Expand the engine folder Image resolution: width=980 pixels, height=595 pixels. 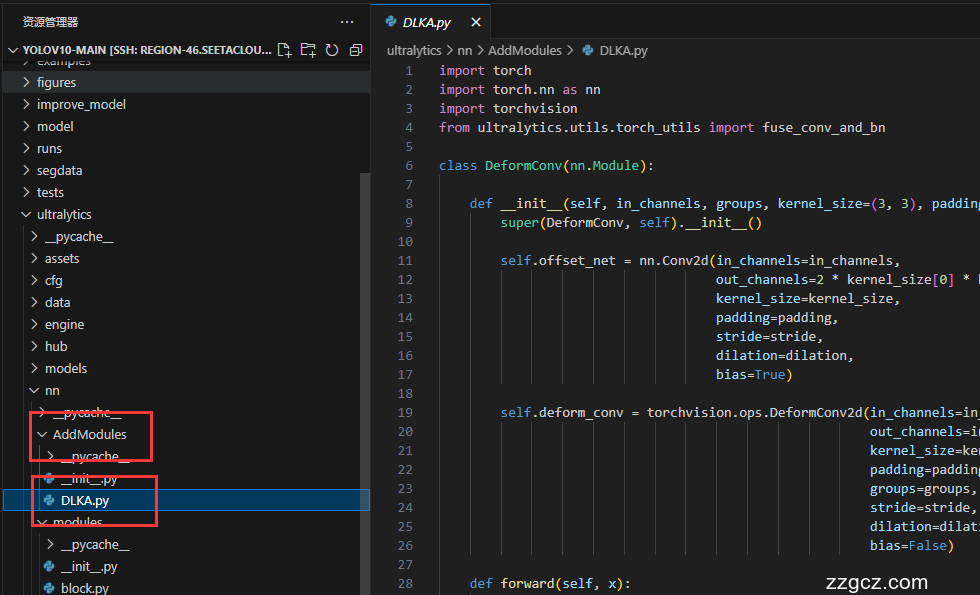64,324
